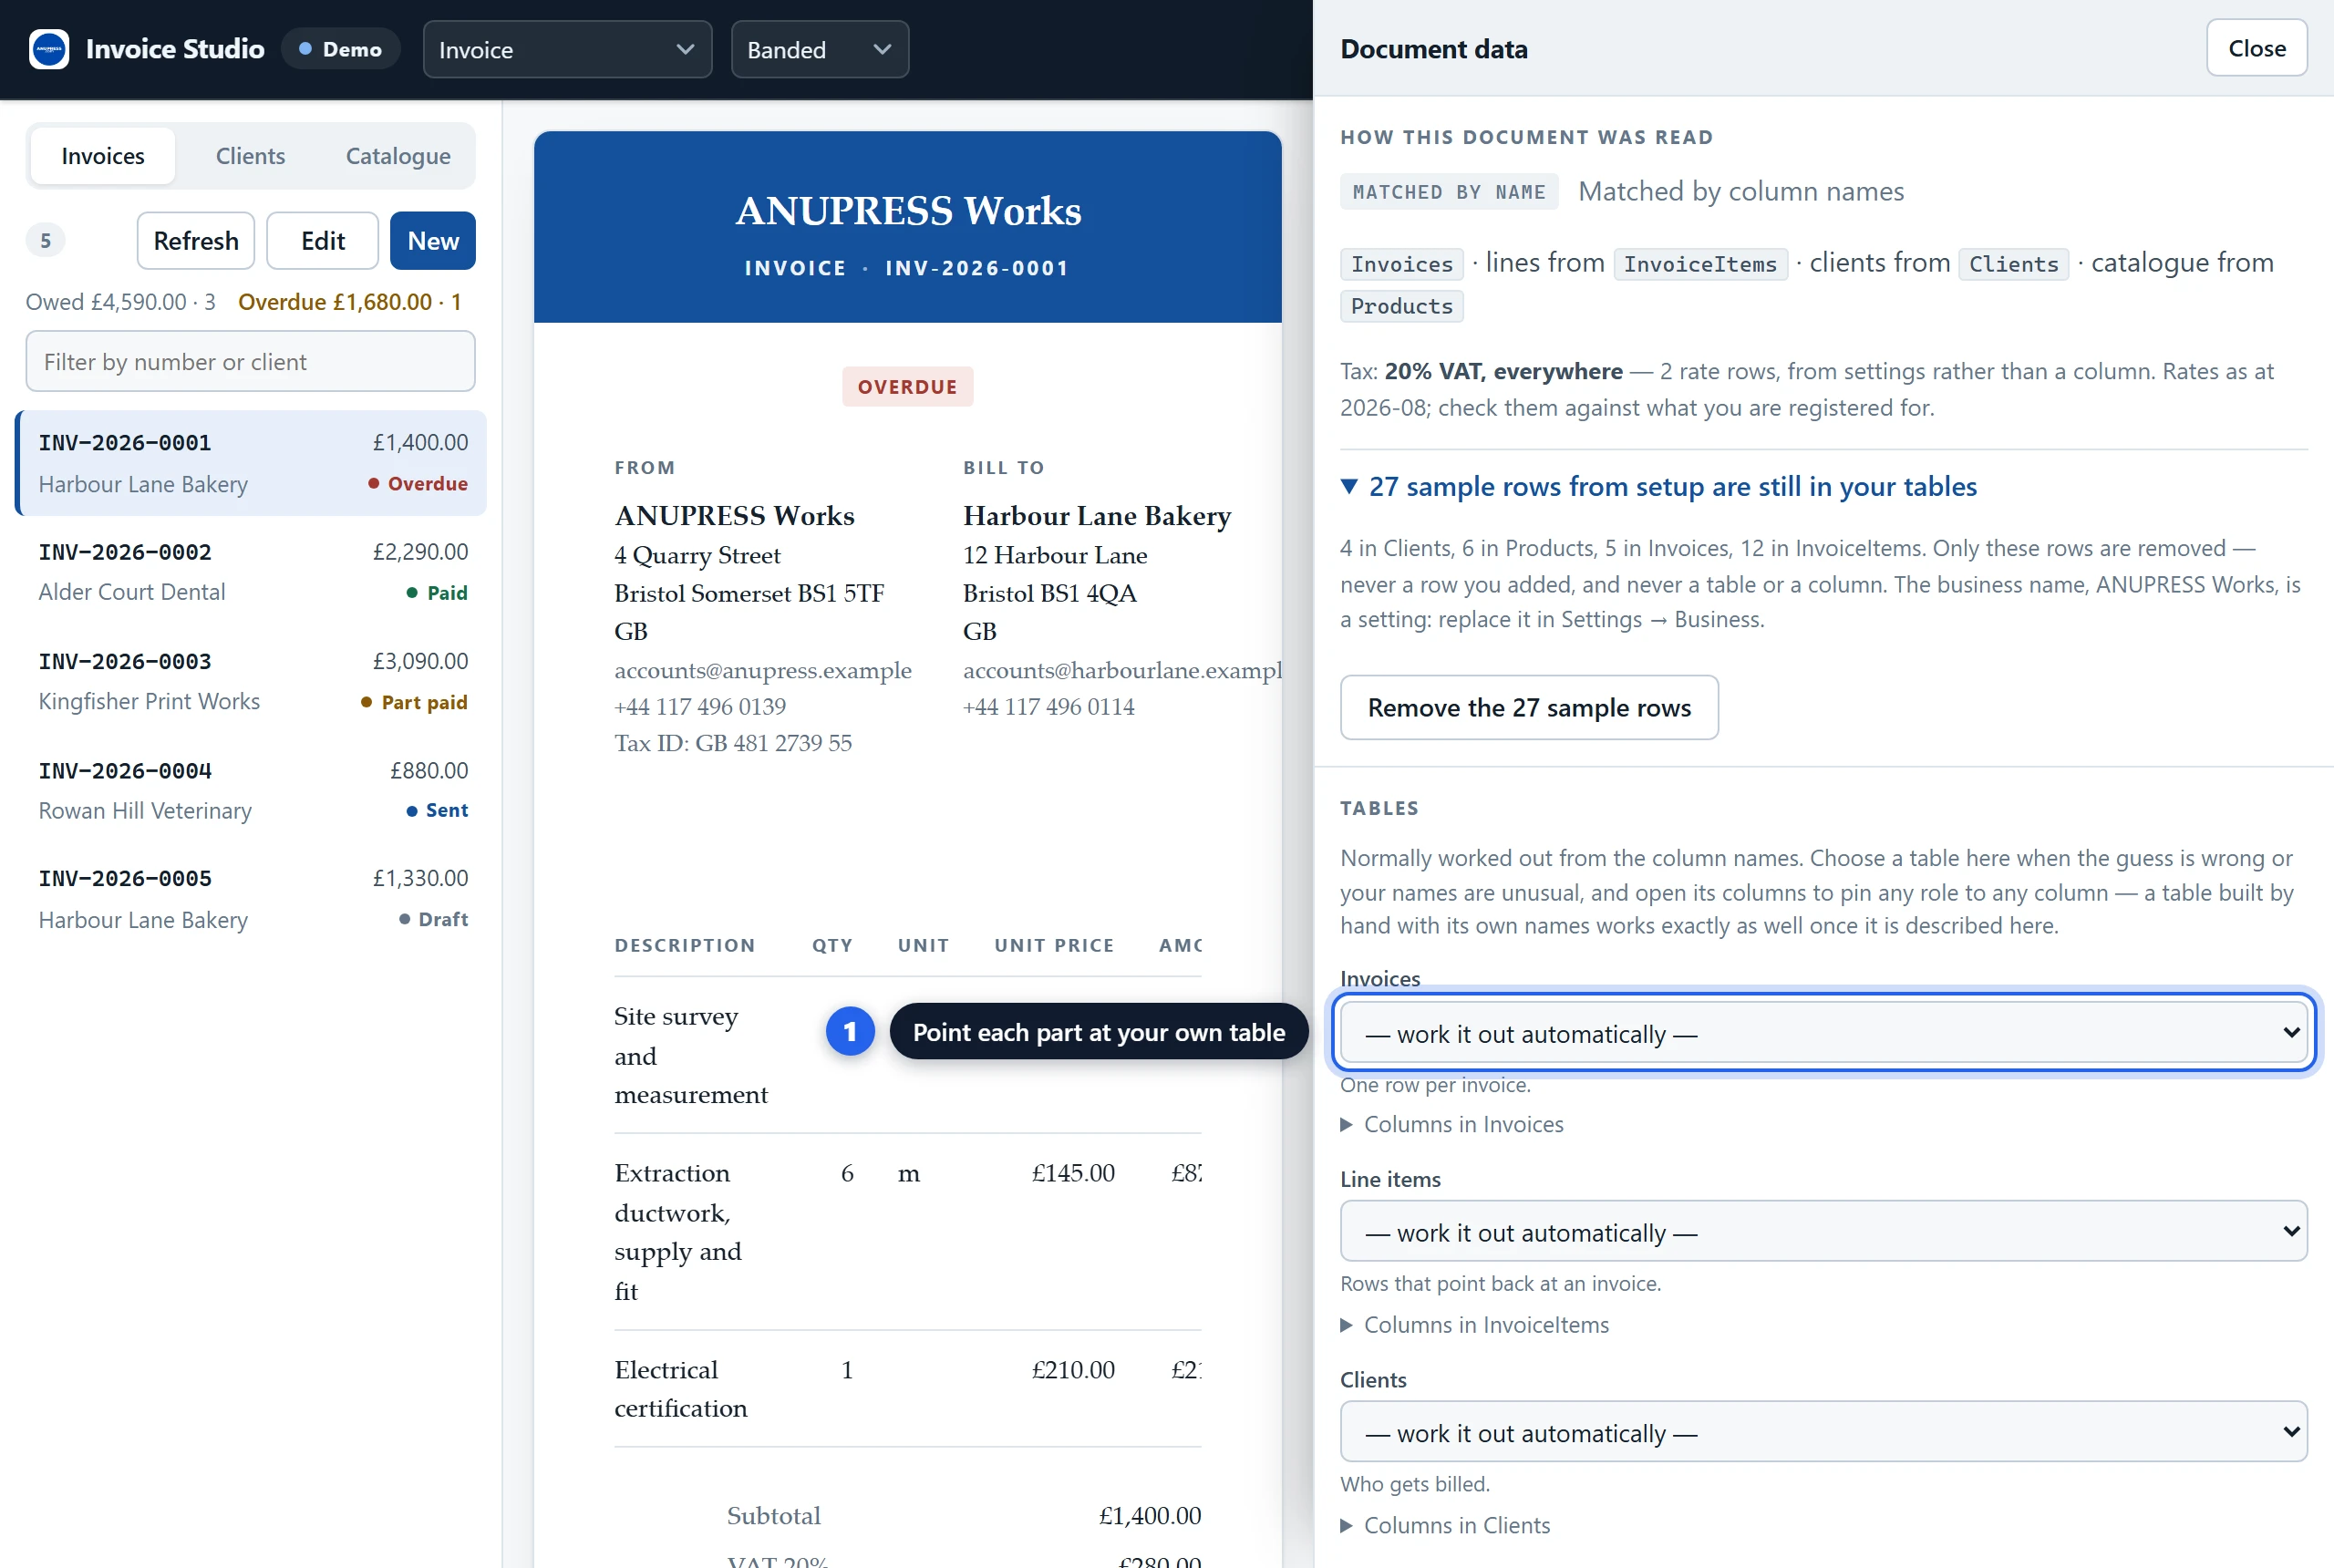Viewport: 2334px width, 1568px height.
Task: Click the Tax ID GB 481 2739 55 text
Action: [x=733, y=743]
